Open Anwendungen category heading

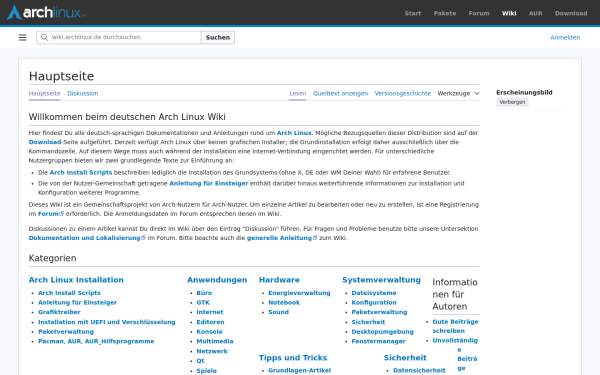click(x=217, y=280)
